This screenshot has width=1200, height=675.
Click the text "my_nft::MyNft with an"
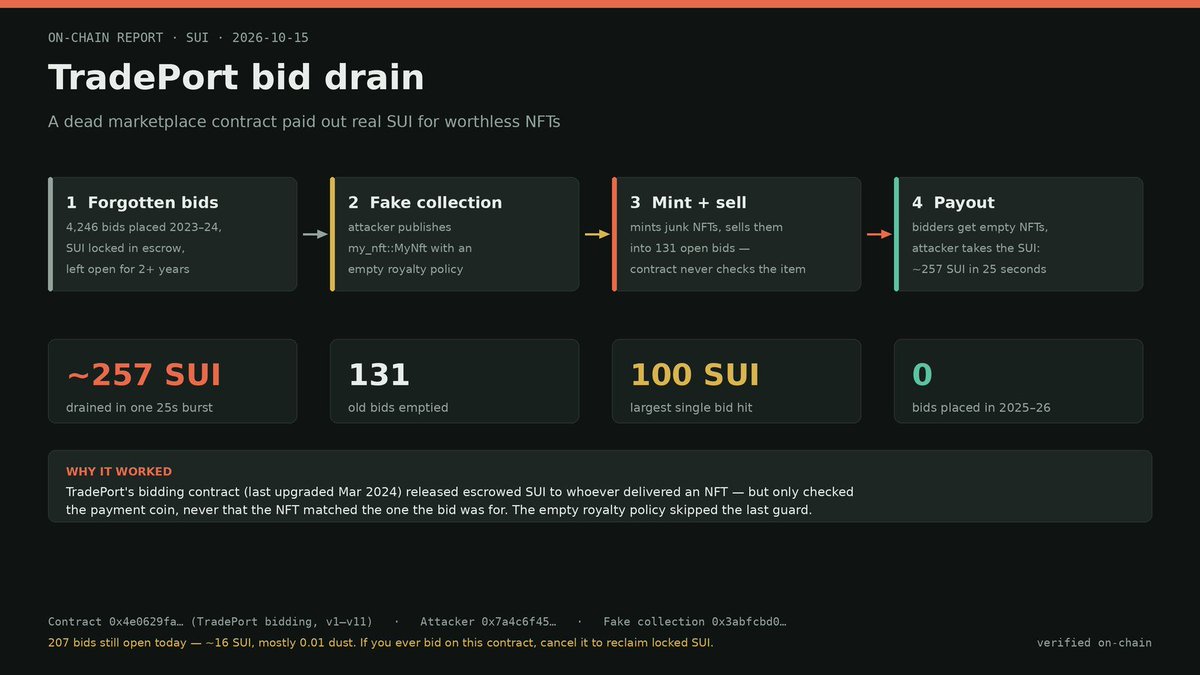coord(410,248)
